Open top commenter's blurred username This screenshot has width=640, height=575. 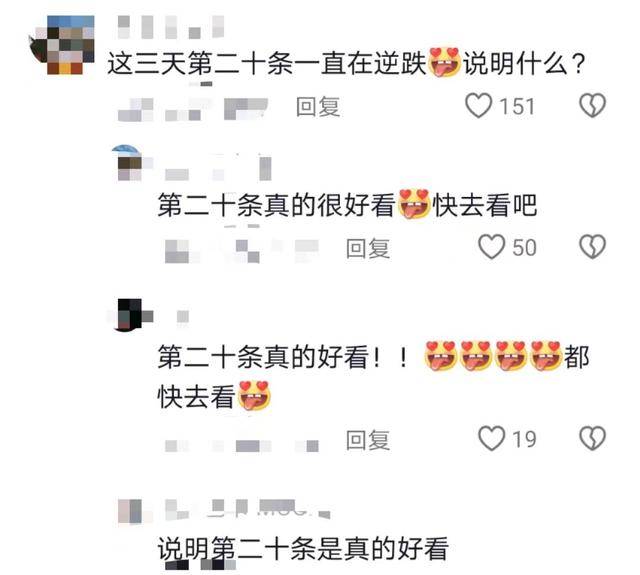pyautogui.click(x=171, y=27)
